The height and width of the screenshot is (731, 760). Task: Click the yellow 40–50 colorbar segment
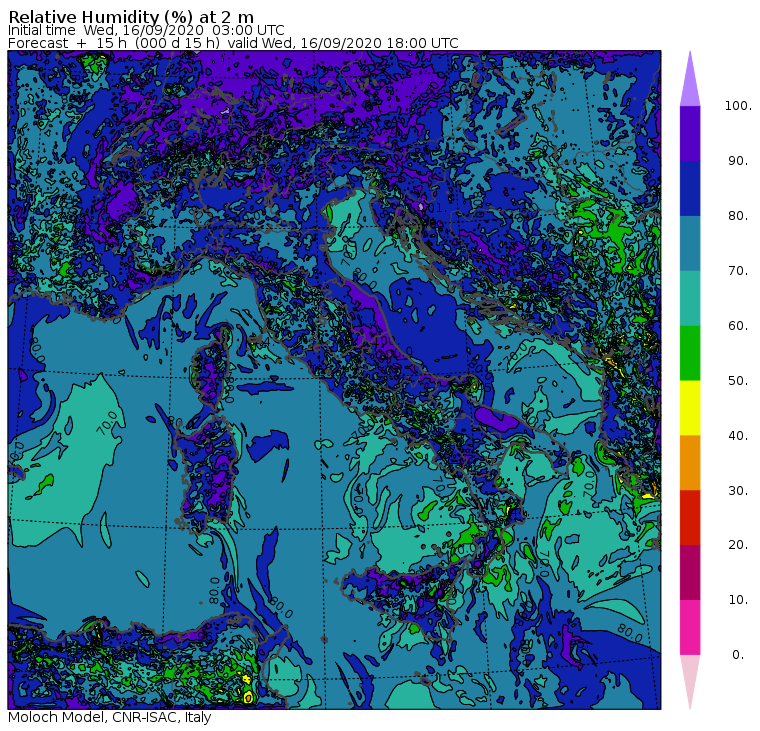tap(690, 408)
